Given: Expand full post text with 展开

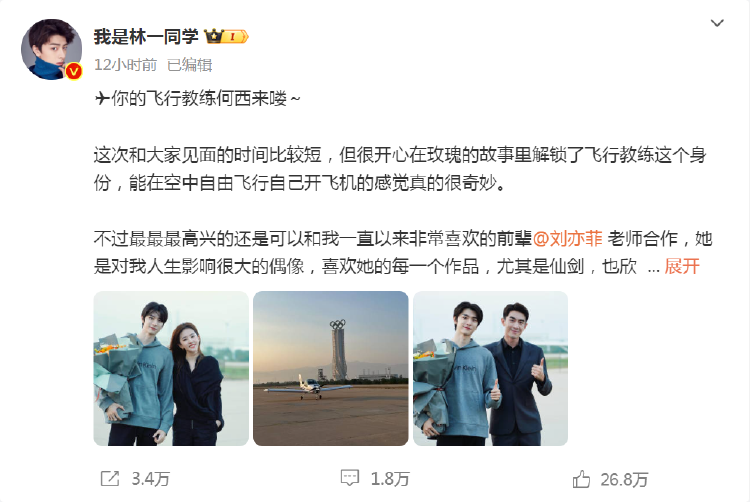Looking at the screenshot, I should click(682, 266).
